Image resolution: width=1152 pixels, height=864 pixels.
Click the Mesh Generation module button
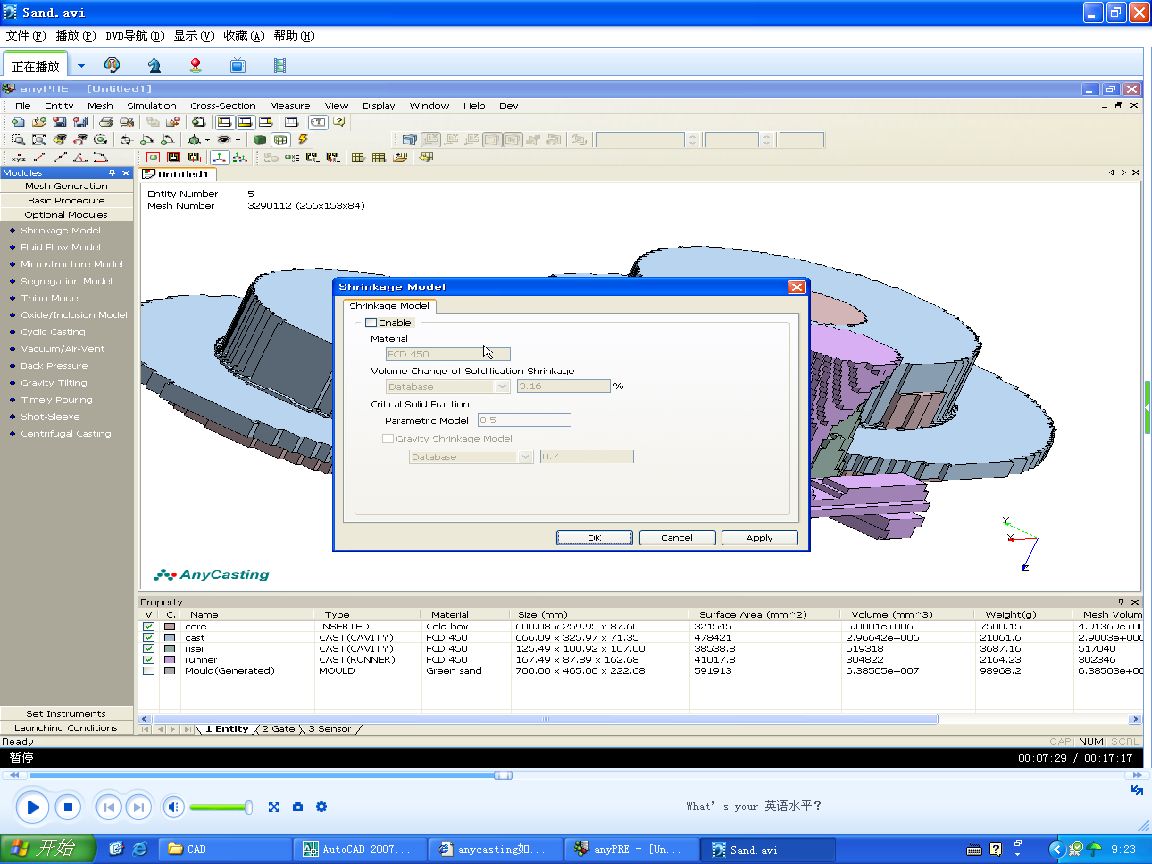coord(66,186)
